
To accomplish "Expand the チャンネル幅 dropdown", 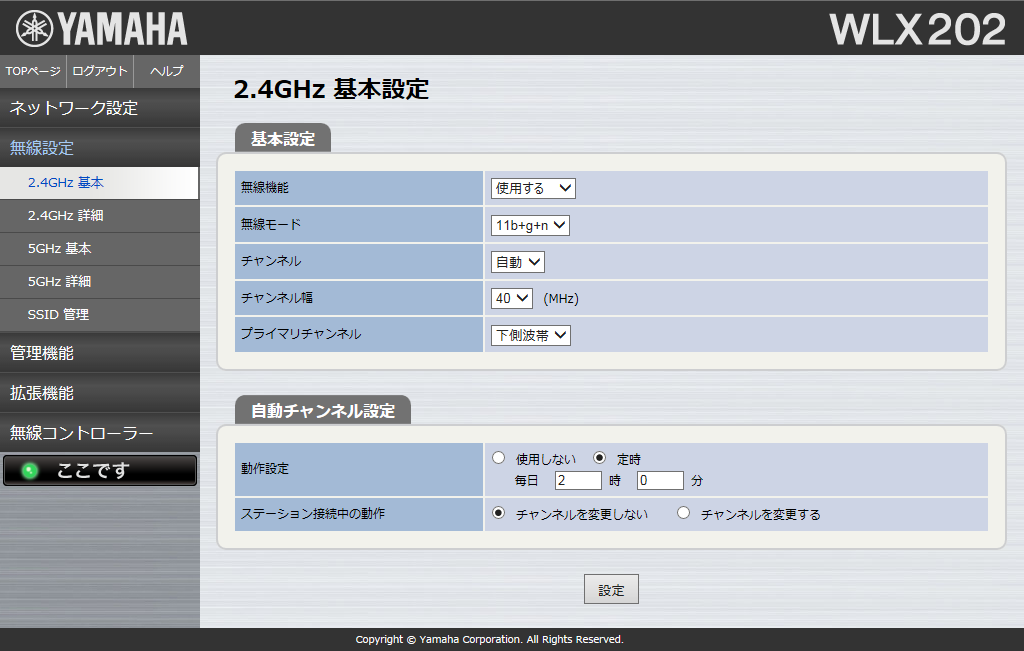I will point(511,298).
